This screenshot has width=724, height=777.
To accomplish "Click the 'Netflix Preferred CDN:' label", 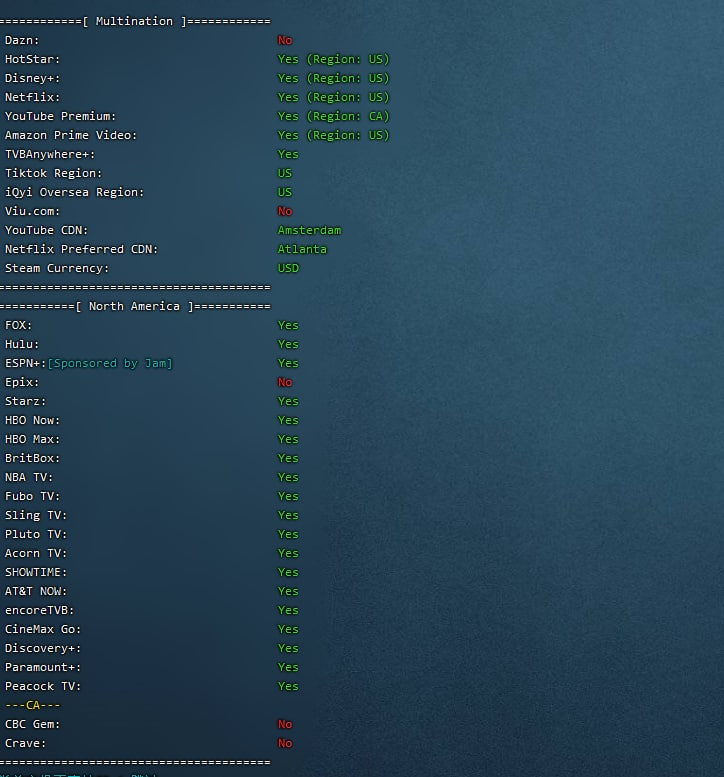I will [x=81, y=249].
